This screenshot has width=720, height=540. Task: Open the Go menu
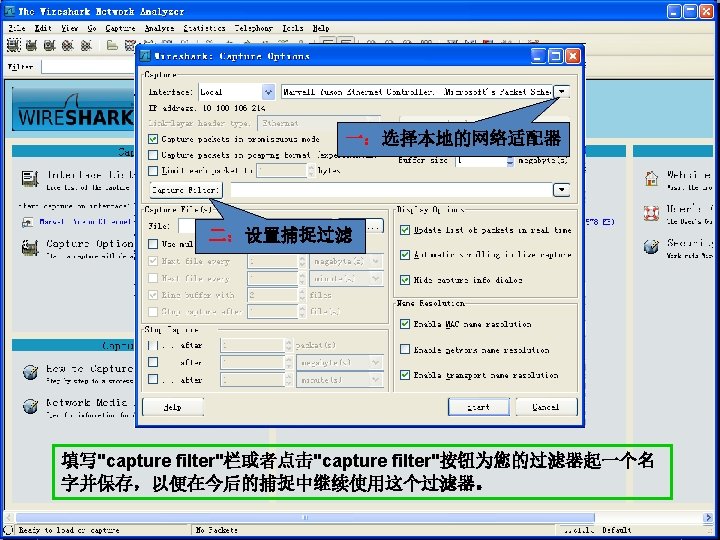92,28
